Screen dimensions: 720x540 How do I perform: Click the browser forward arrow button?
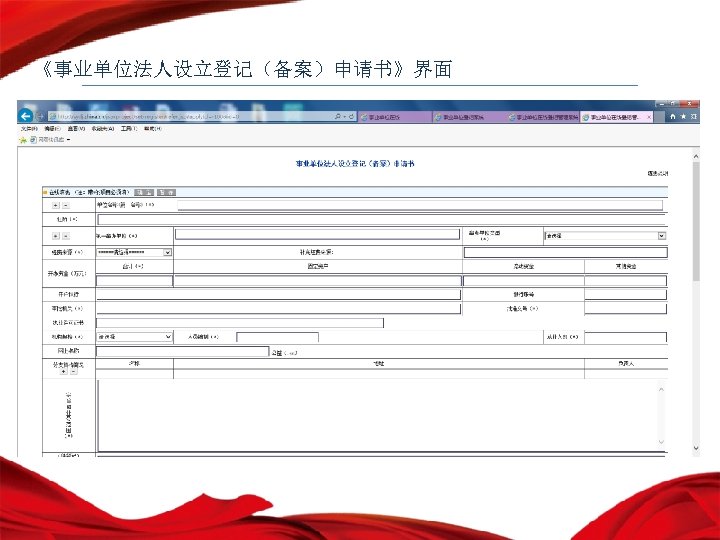click(x=40, y=116)
